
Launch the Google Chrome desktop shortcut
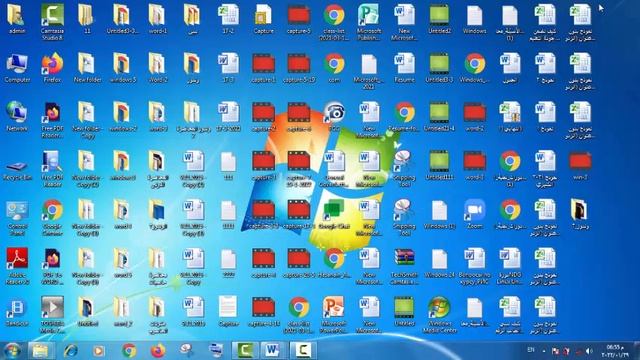click(x=52, y=217)
